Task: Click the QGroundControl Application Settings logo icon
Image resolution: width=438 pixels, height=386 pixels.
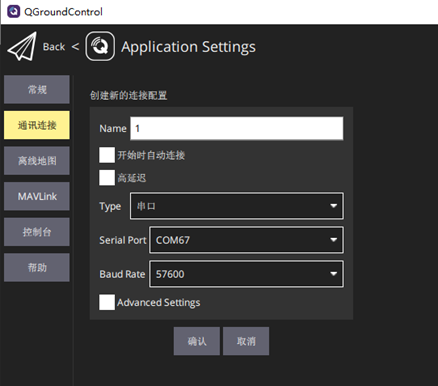Action: point(100,46)
